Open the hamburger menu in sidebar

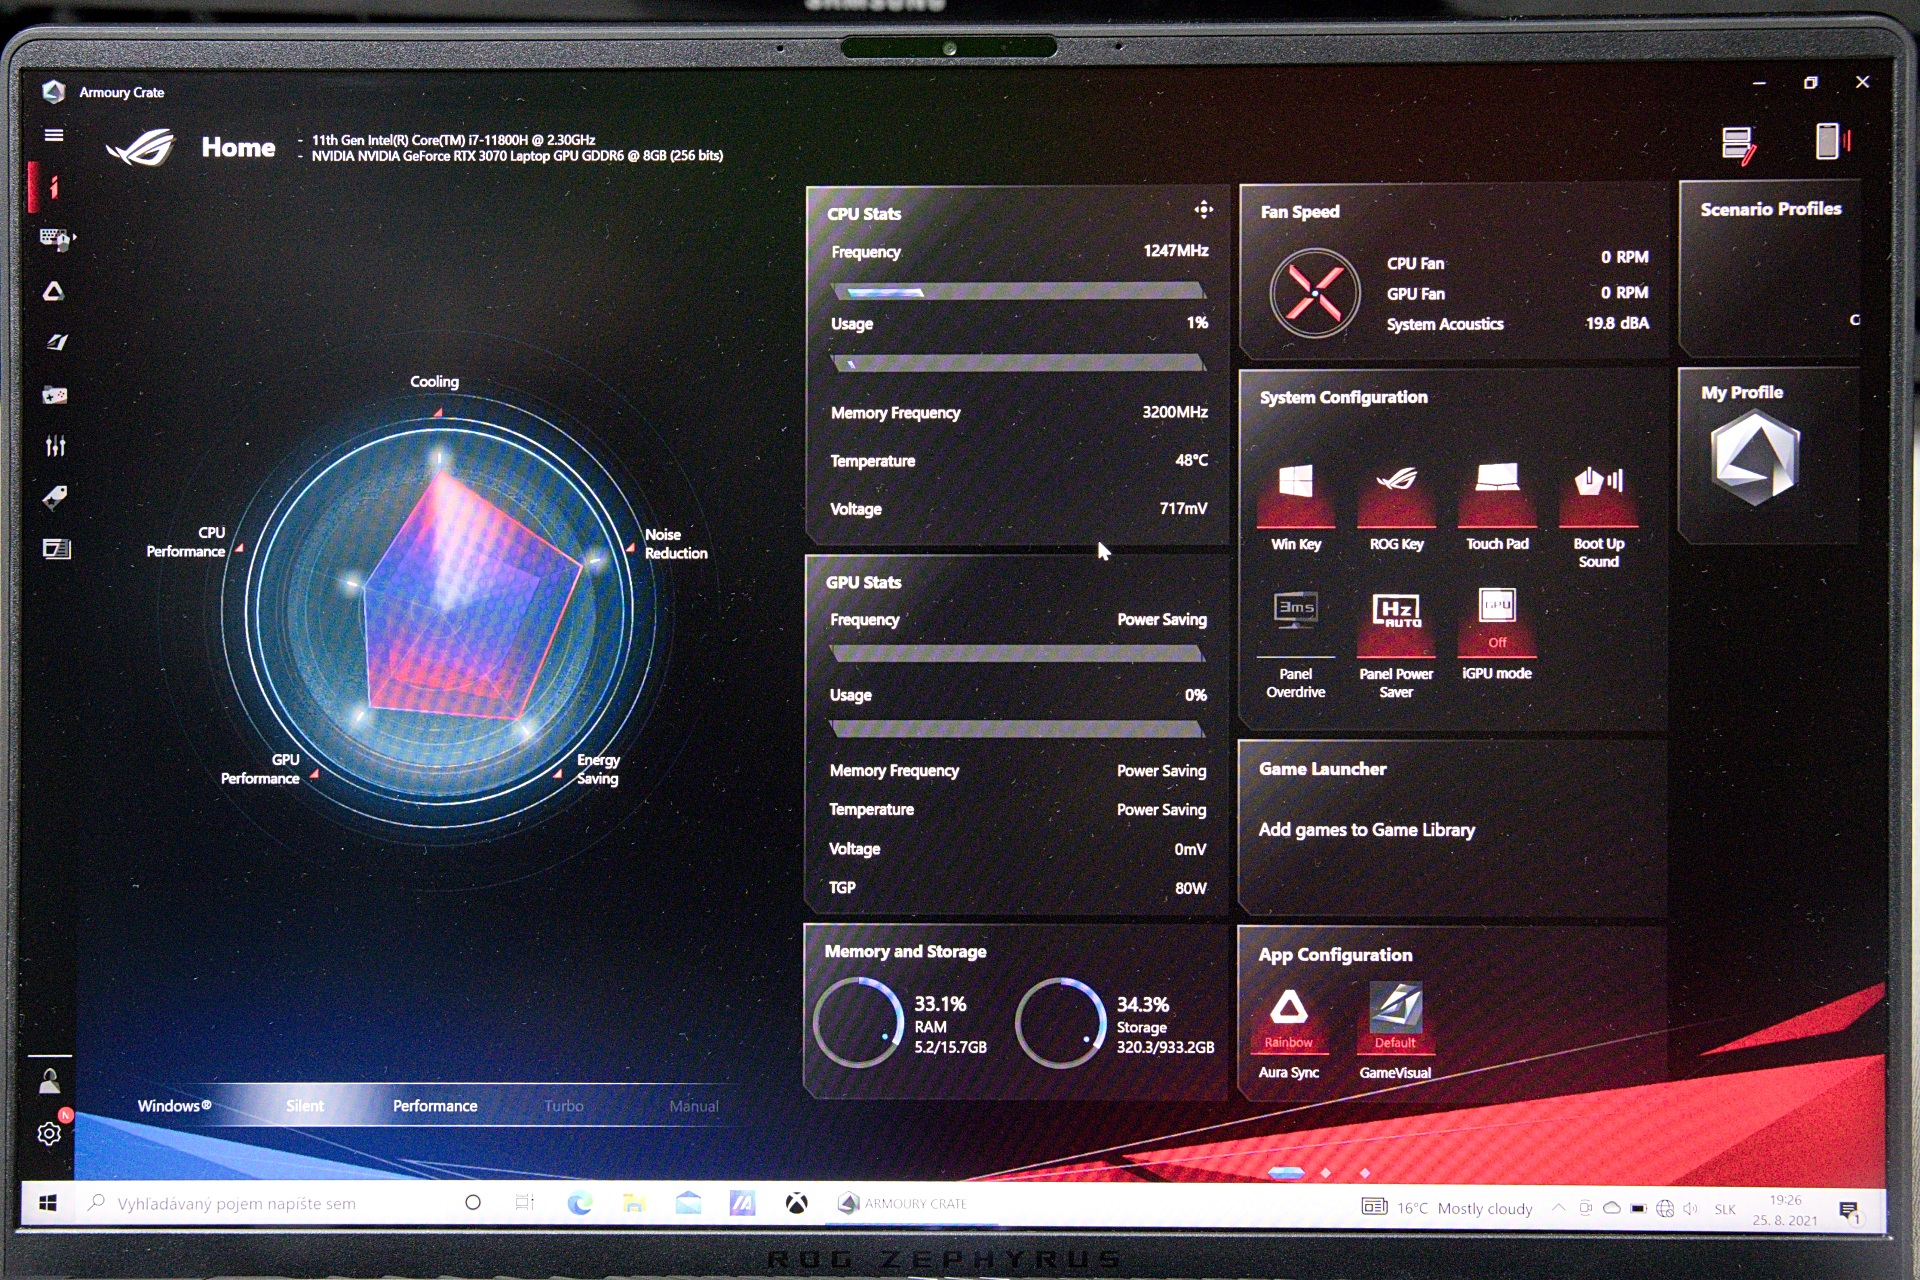[x=54, y=135]
